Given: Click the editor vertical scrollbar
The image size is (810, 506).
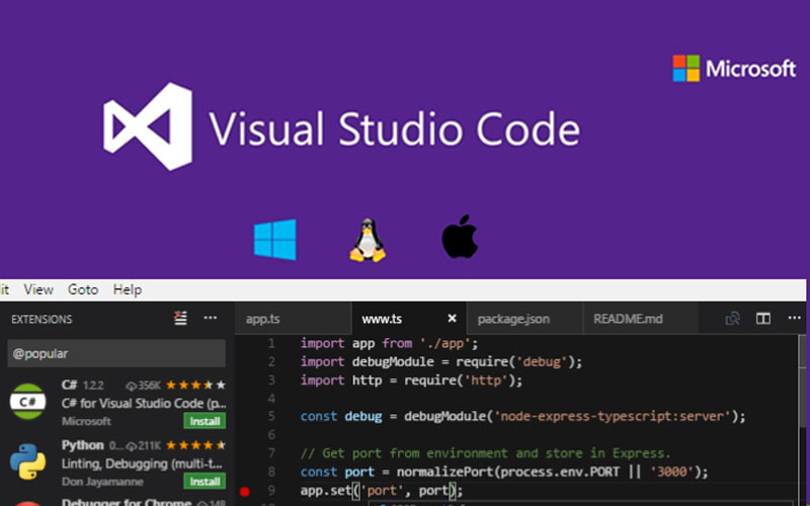Looking at the screenshot, I should [x=803, y=382].
